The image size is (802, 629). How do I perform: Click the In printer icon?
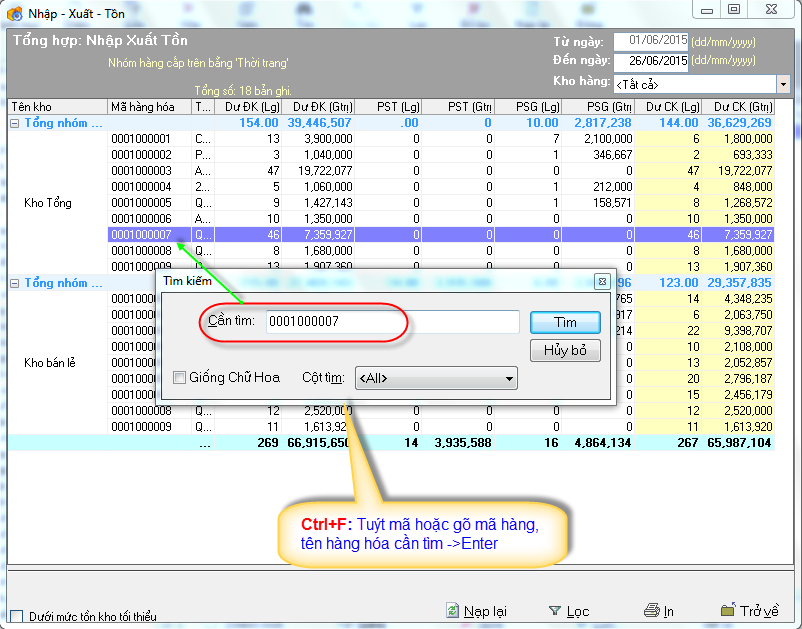[651, 610]
